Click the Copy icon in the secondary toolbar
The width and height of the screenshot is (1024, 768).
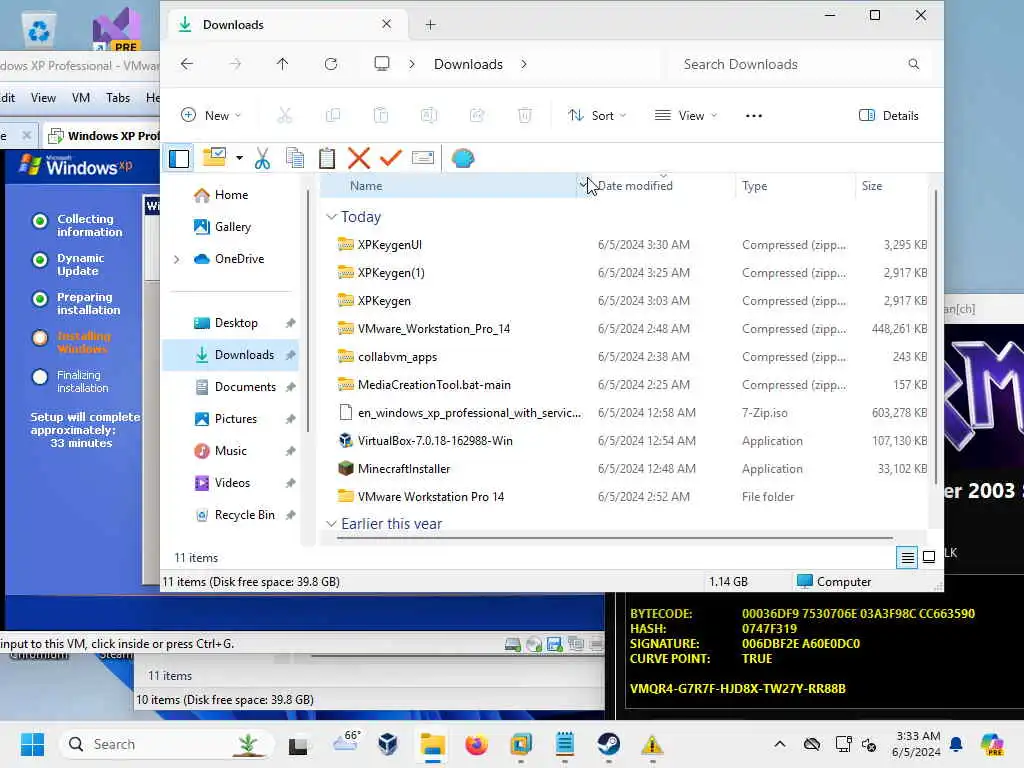click(x=295, y=158)
